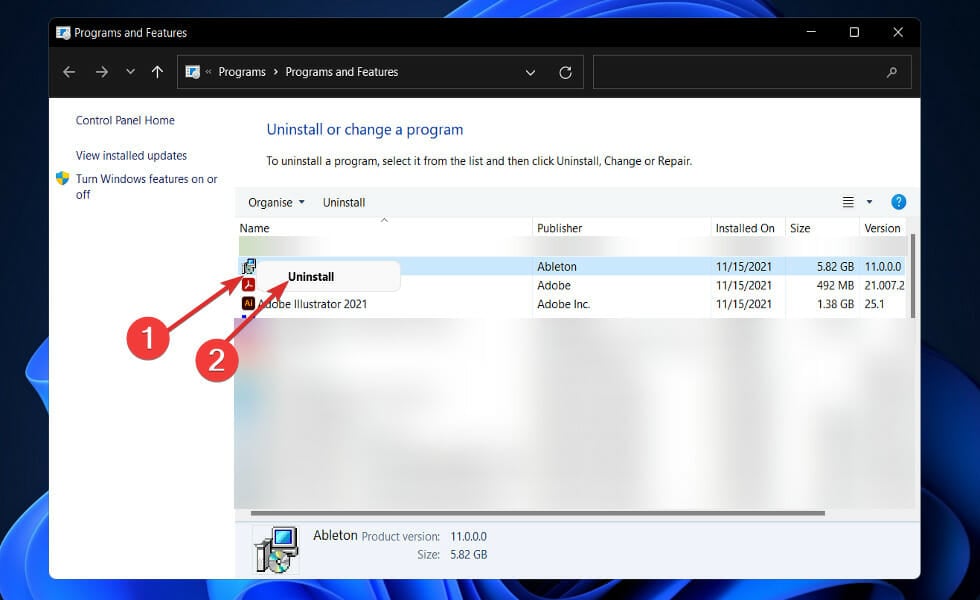Select Programs and Features breadcrumb
Image resolution: width=980 pixels, height=600 pixels.
342,72
